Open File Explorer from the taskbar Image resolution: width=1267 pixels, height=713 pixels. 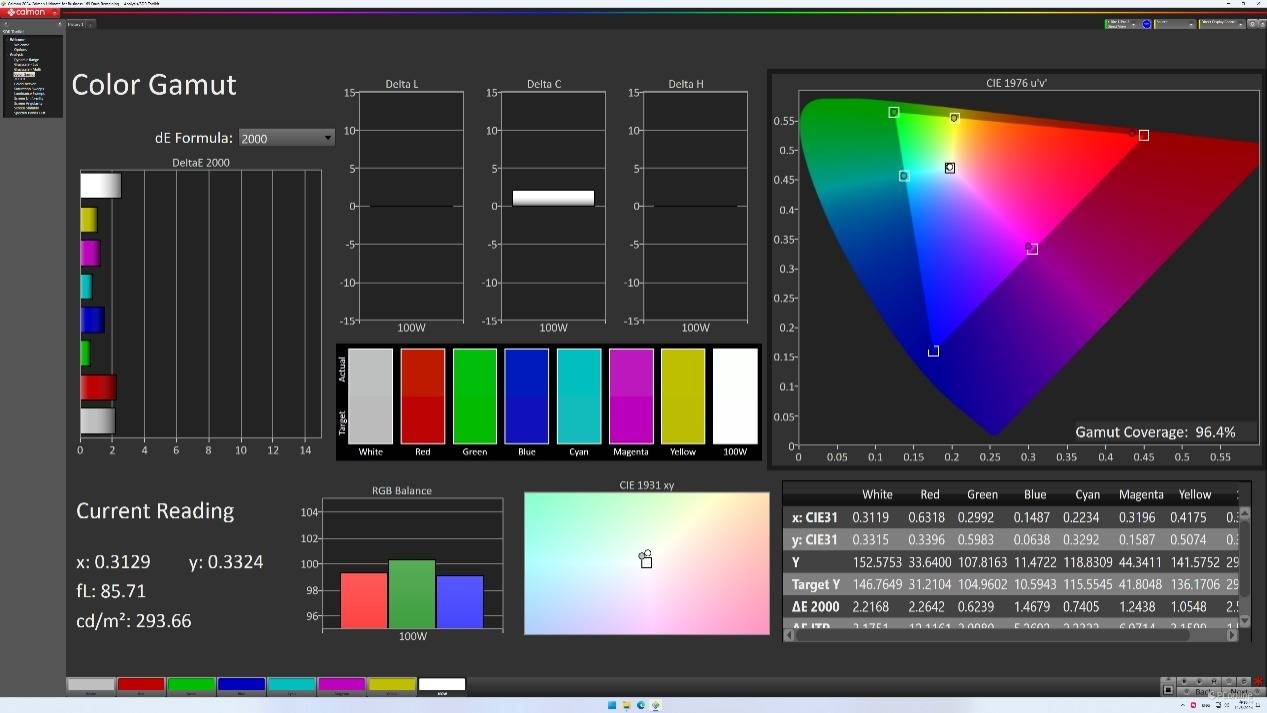(626, 705)
